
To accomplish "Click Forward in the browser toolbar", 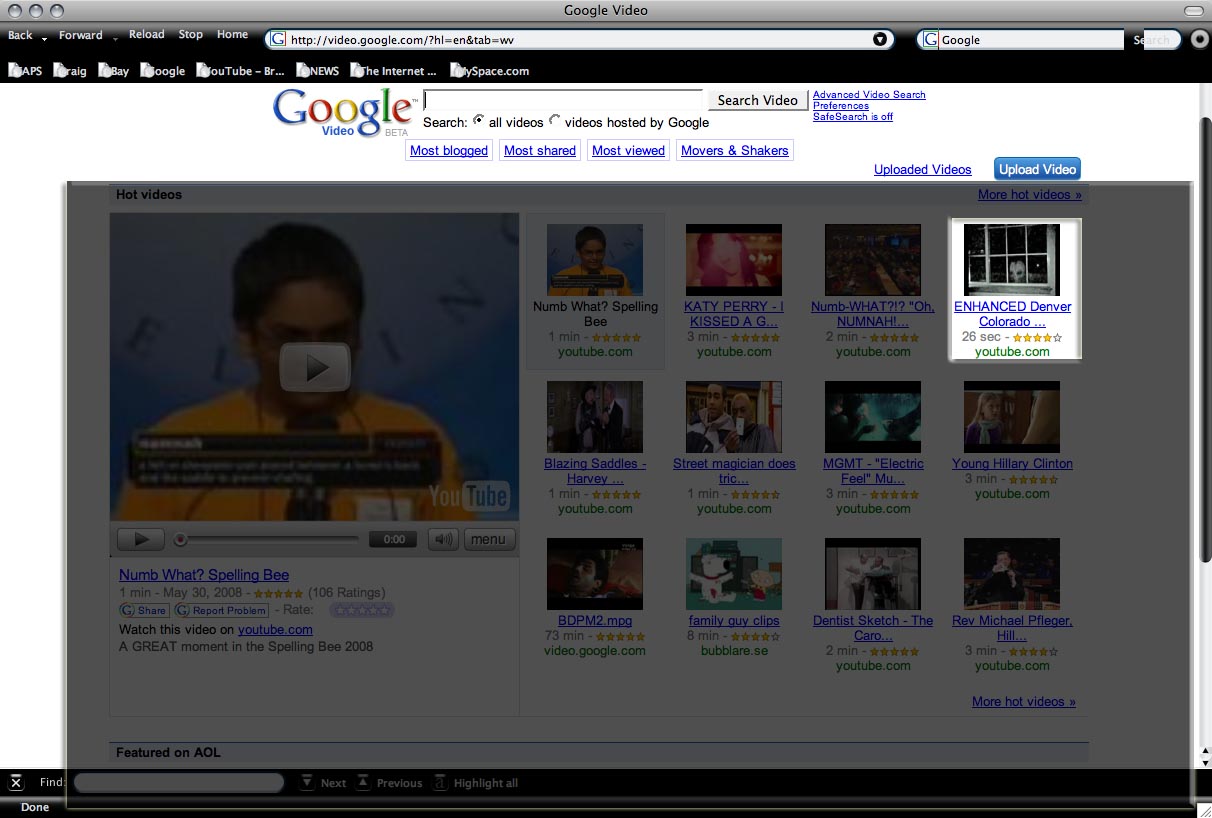I will 81,35.
